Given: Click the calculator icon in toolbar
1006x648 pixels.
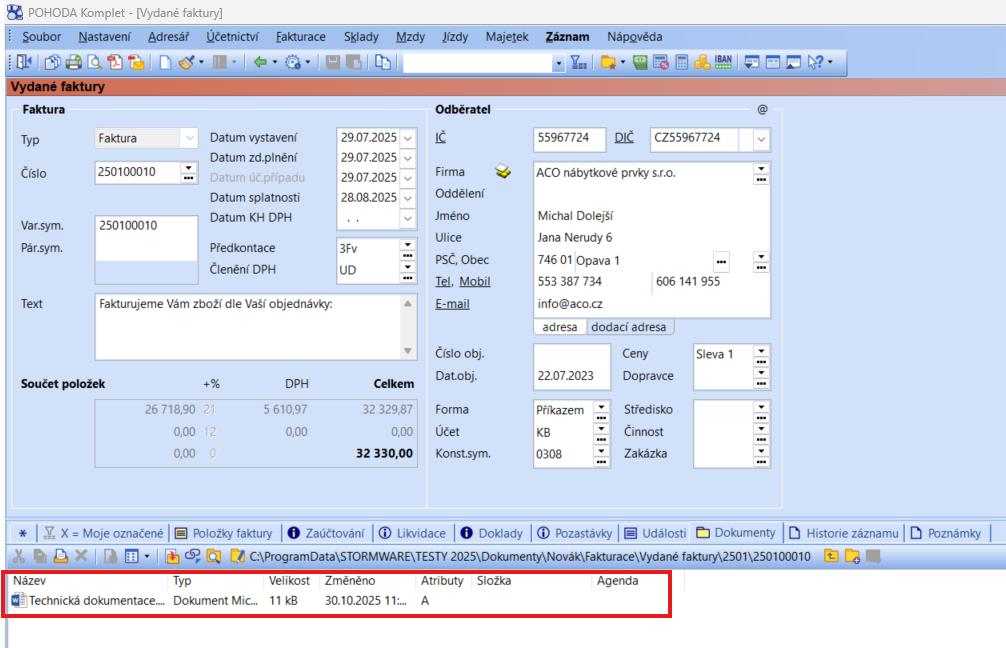Looking at the screenshot, I should [682, 63].
